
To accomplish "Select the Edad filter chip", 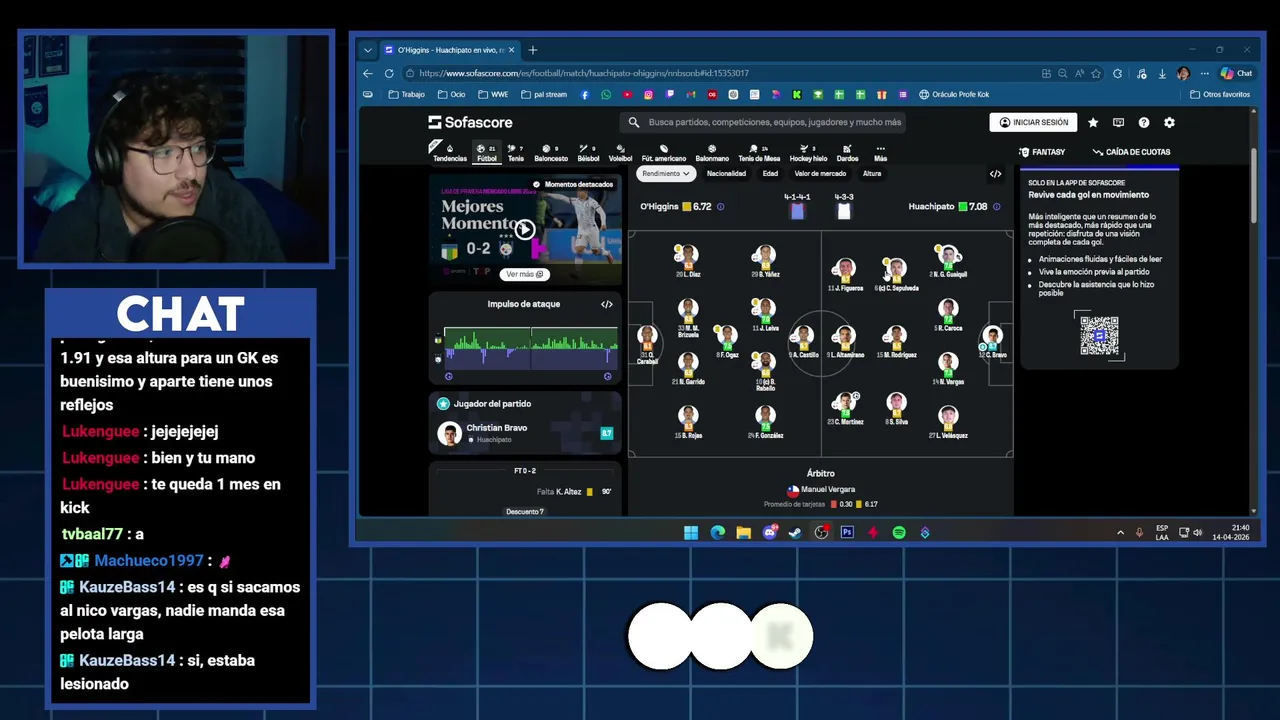I will coord(770,174).
